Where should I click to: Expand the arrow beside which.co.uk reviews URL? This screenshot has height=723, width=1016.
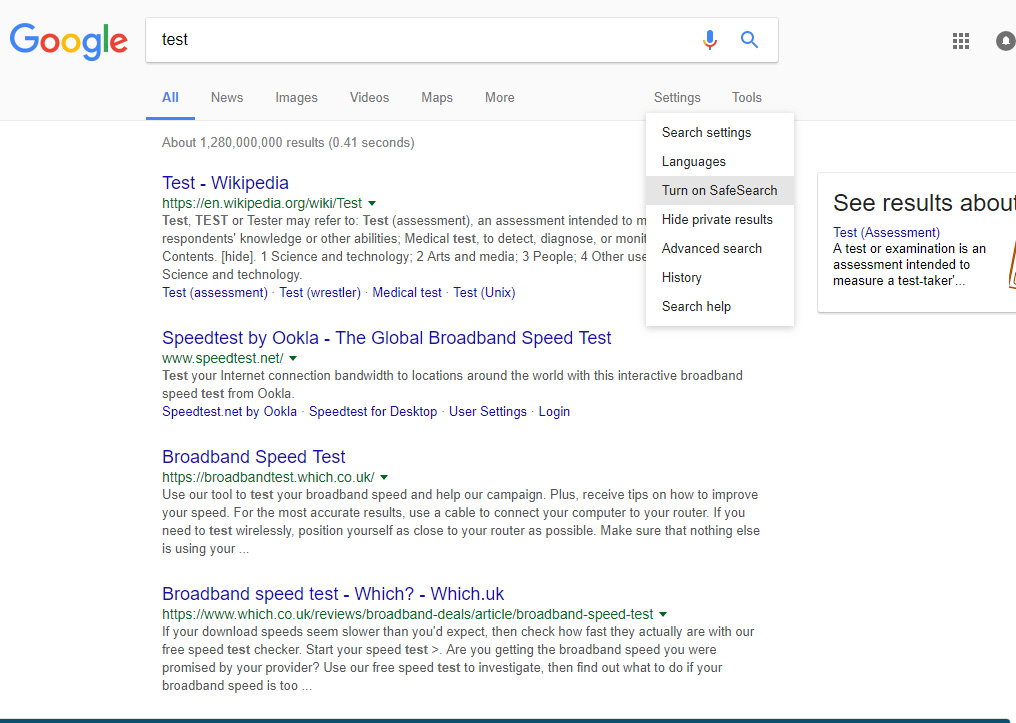(663, 614)
